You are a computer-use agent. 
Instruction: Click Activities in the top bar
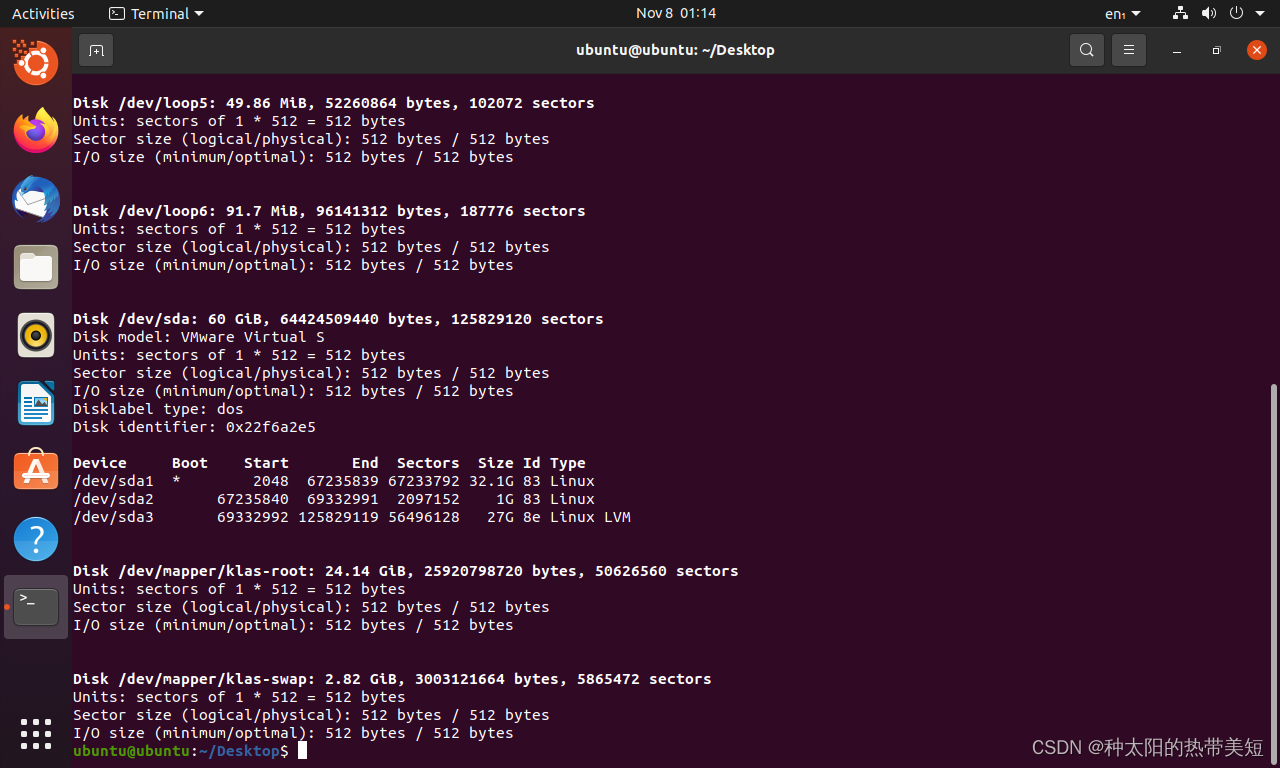(43, 13)
